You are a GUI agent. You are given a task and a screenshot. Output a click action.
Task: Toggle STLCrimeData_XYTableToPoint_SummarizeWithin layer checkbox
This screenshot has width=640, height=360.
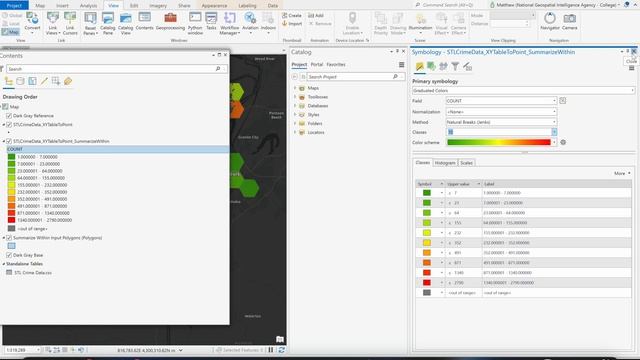pyautogui.click(x=9, y=141)
